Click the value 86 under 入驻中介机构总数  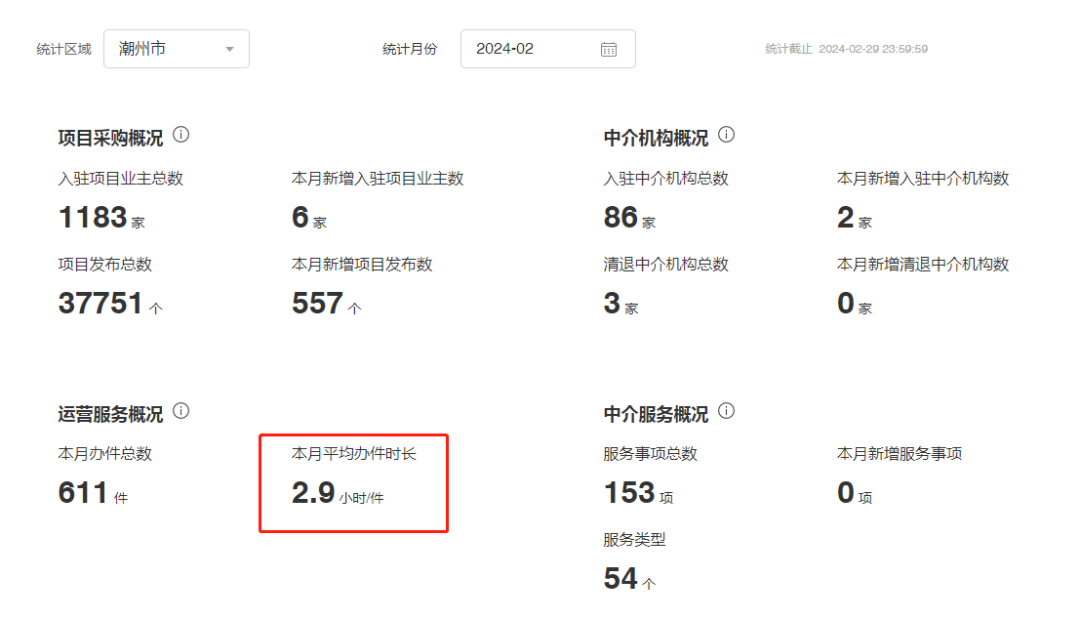[x=621, y=217]
